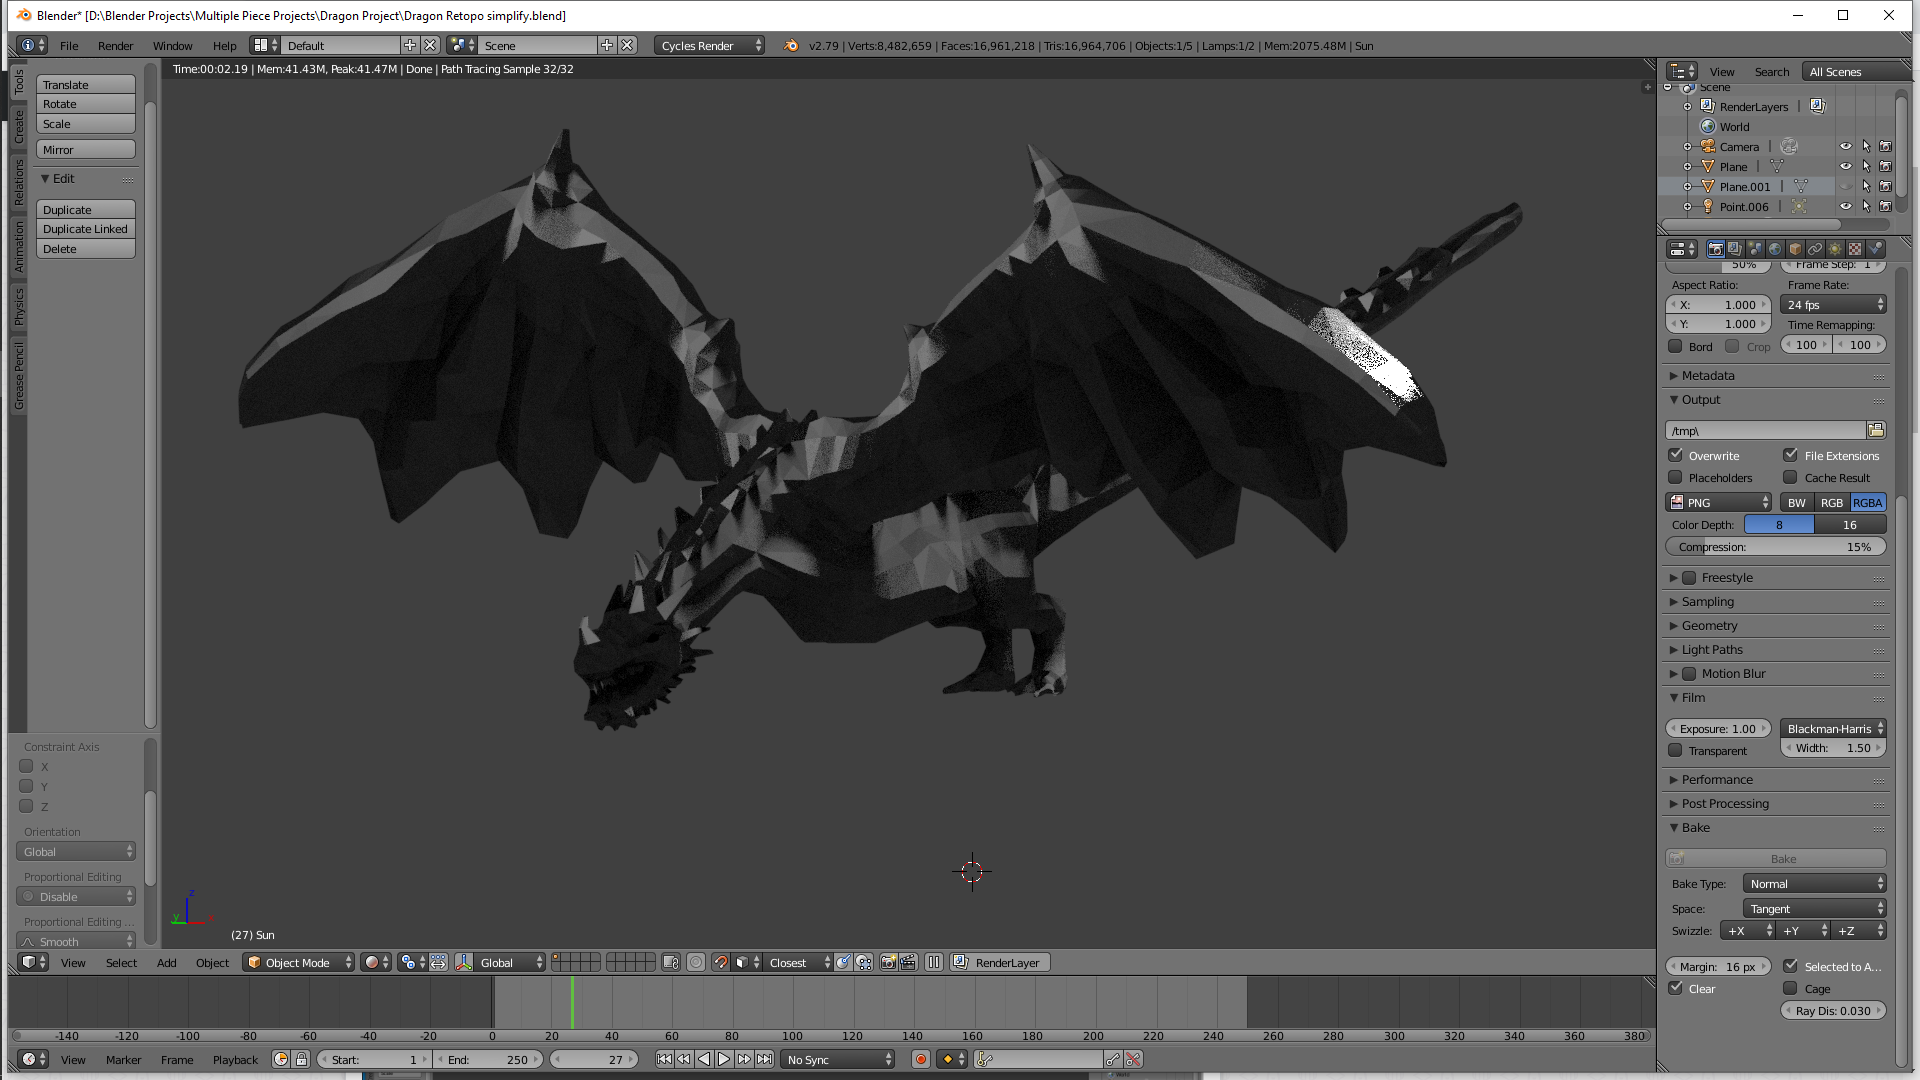Enable the Transparent film checkbox
Screen dimensions: 1920x1080
1676,750
